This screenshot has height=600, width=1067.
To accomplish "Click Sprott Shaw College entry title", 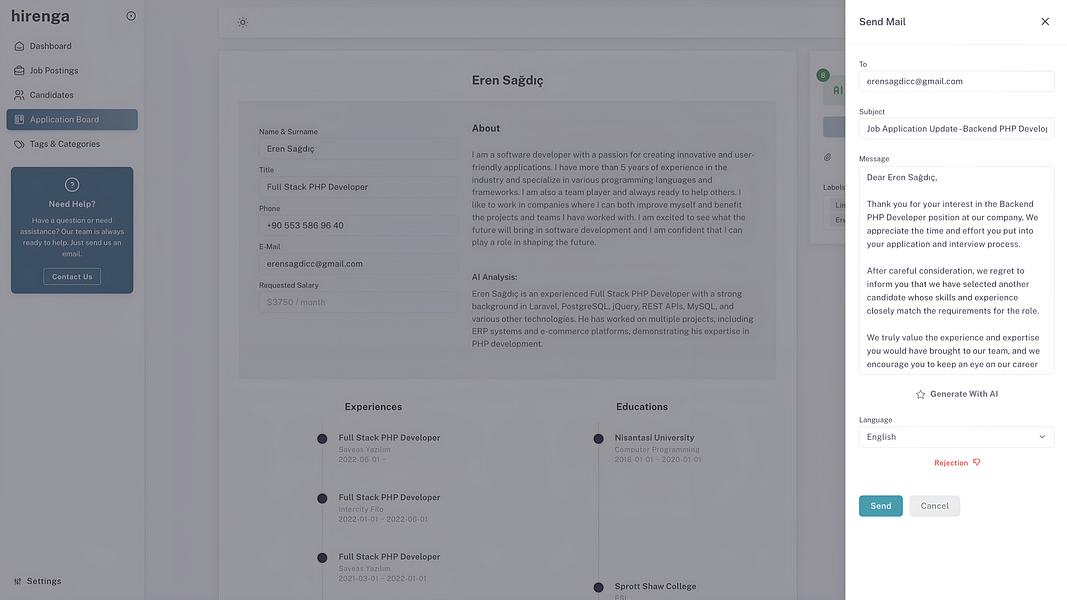I will (655, 586).
